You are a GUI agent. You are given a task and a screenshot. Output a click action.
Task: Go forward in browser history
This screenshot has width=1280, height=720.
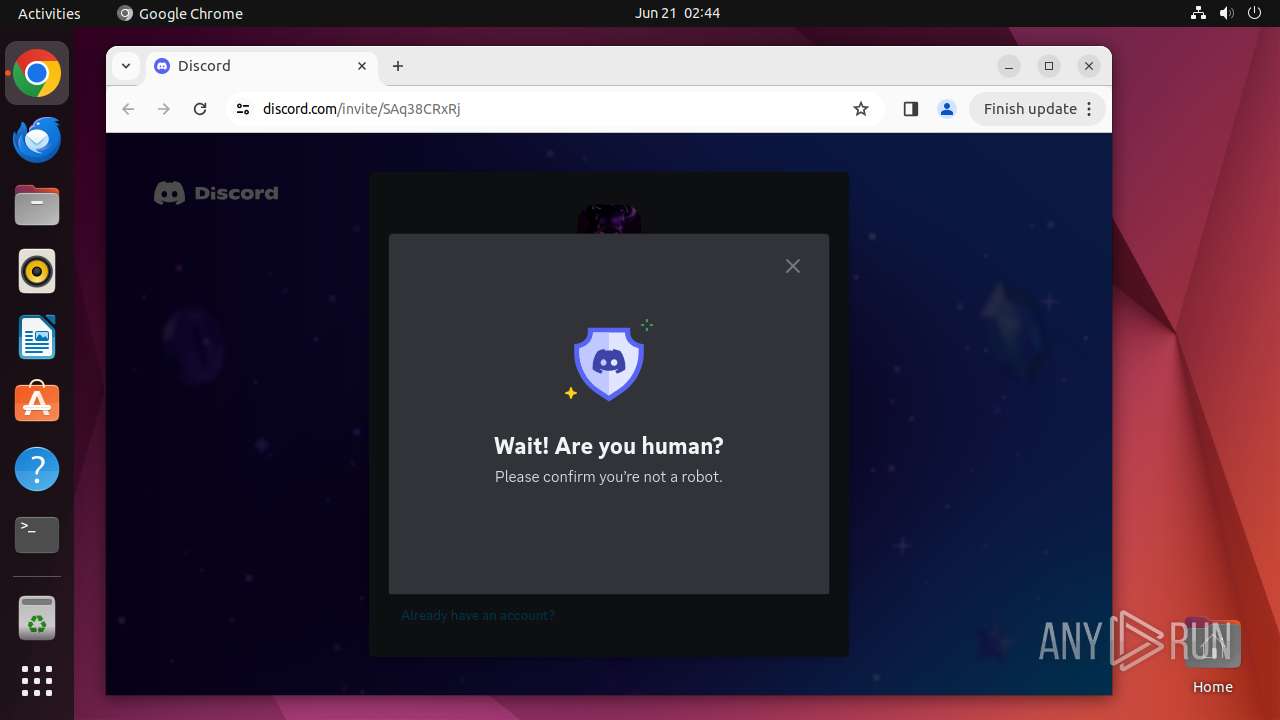(x=164, y=109)
